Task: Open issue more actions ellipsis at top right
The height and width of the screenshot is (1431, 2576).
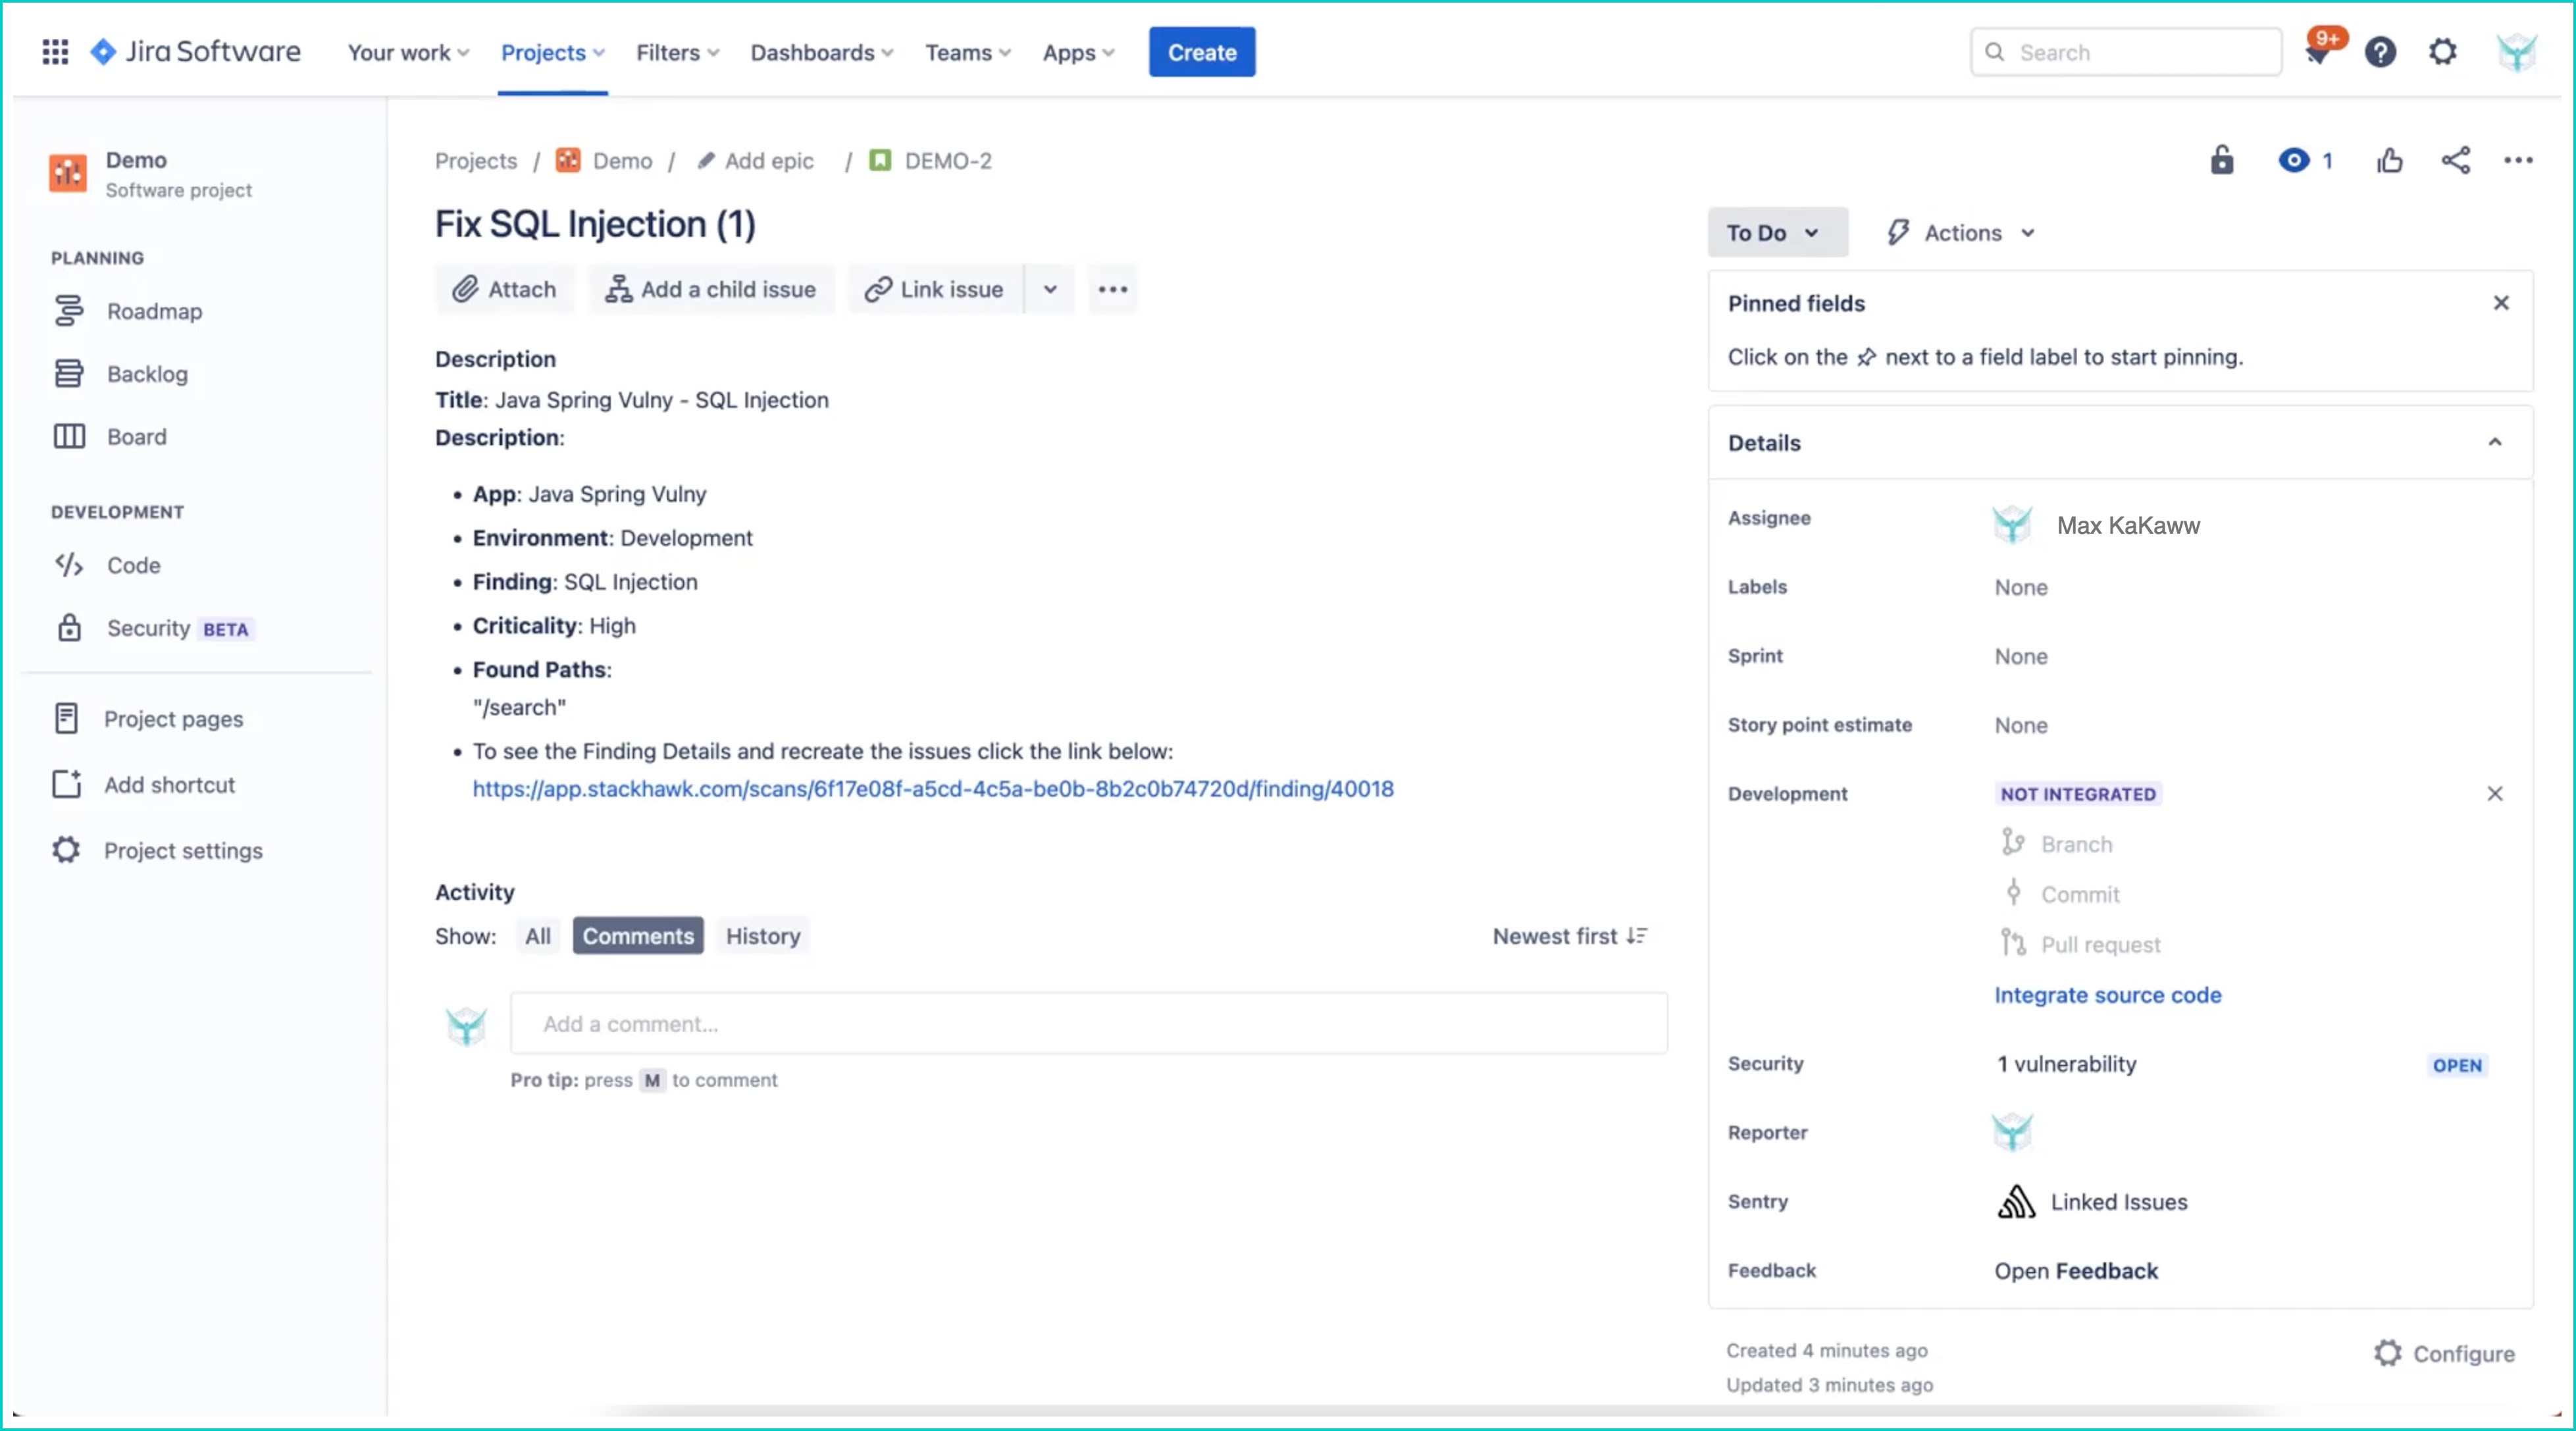Action: (x=2518, y=160)
